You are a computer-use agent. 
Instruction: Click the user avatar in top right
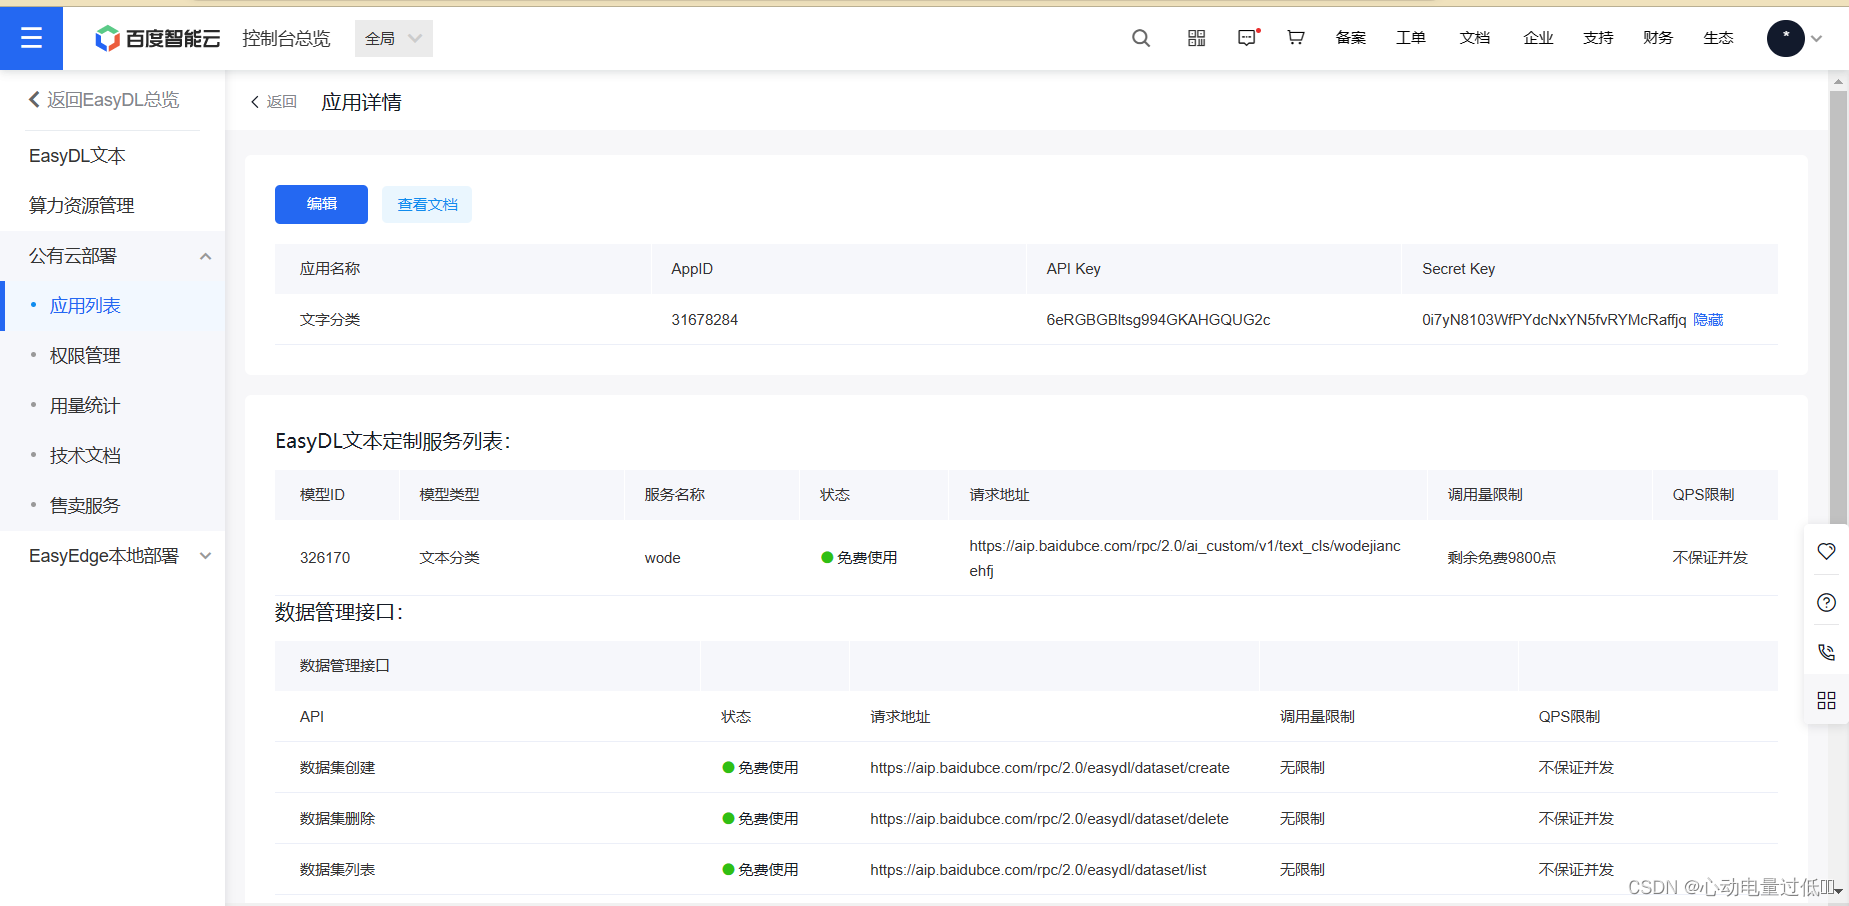[x=1784, y=37]
